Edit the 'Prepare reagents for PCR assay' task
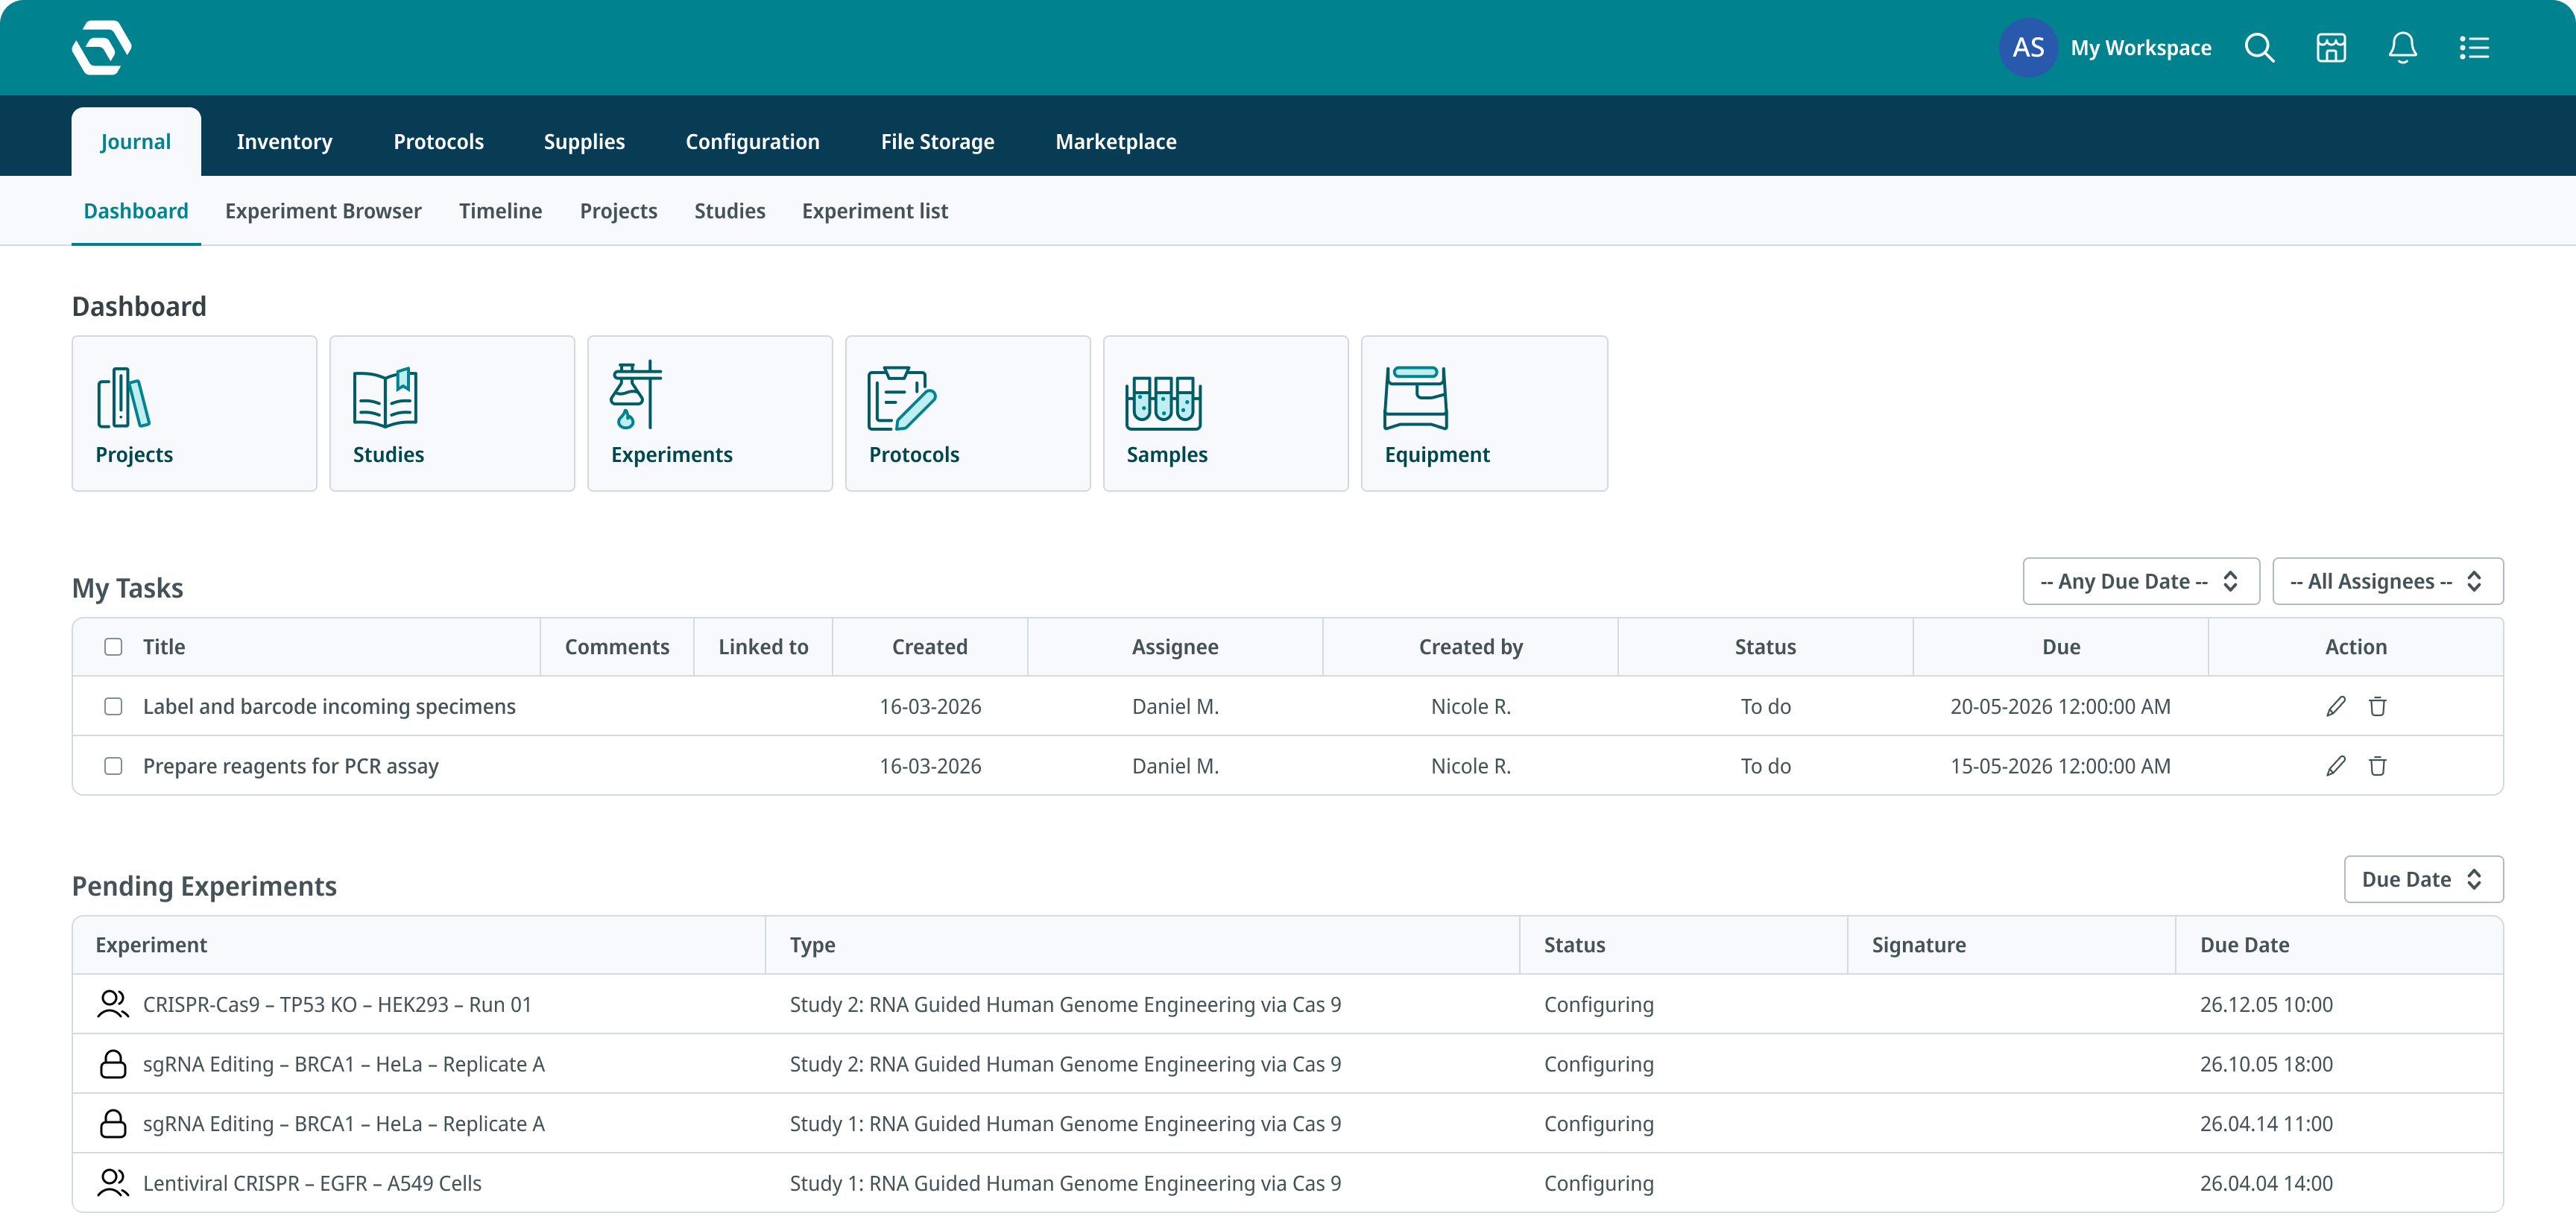Image resolution: width=2576 pixels, height=1225 pixels. 2336,766
